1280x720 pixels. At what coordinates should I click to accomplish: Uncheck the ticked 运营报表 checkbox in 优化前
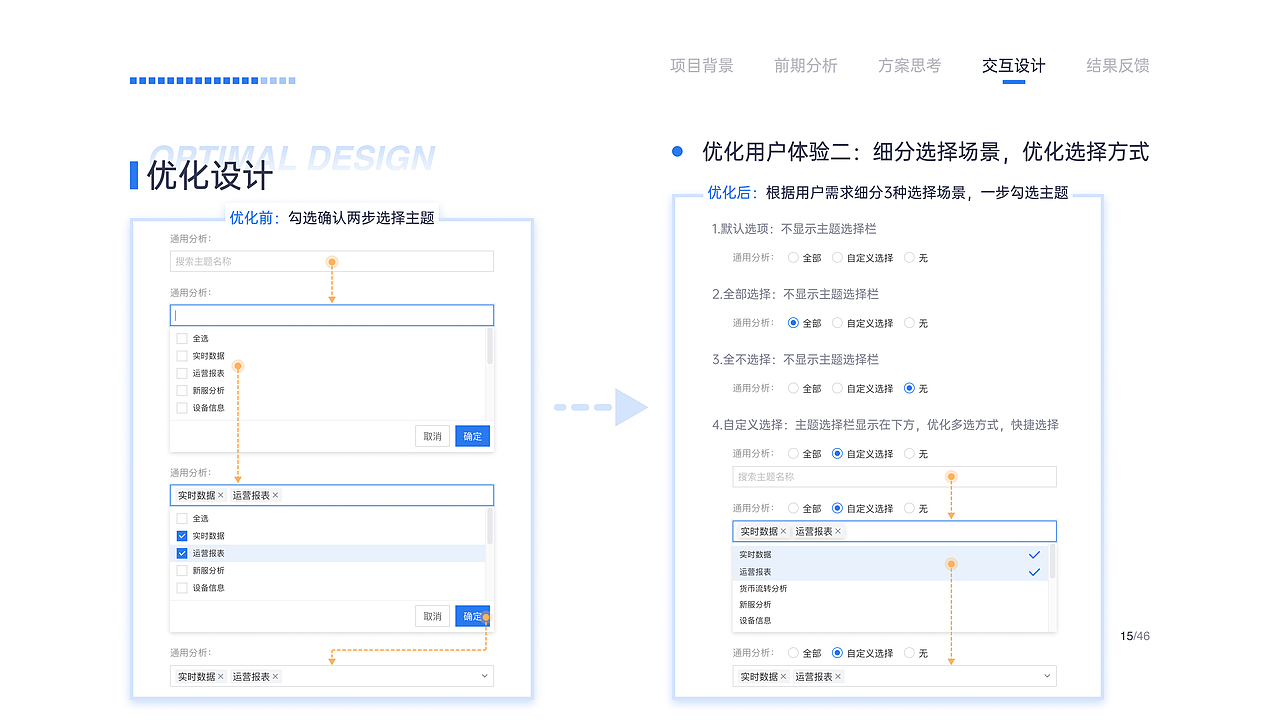tap(182, 553)
